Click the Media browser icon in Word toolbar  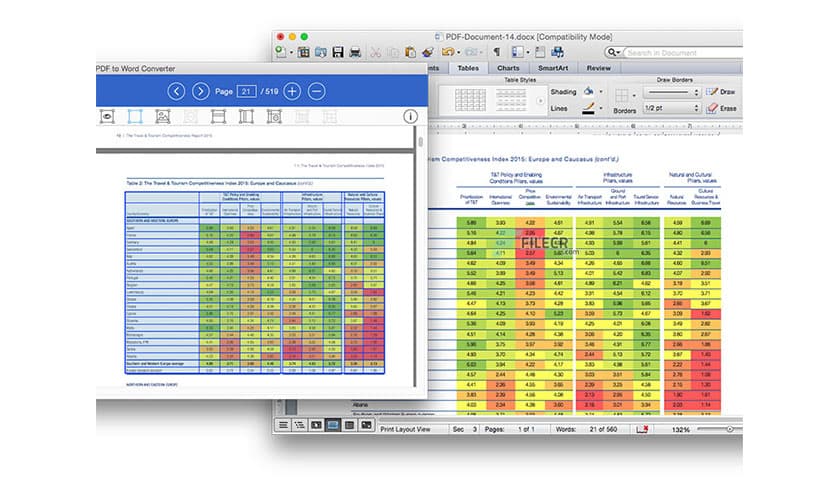[x=558, y=52]
